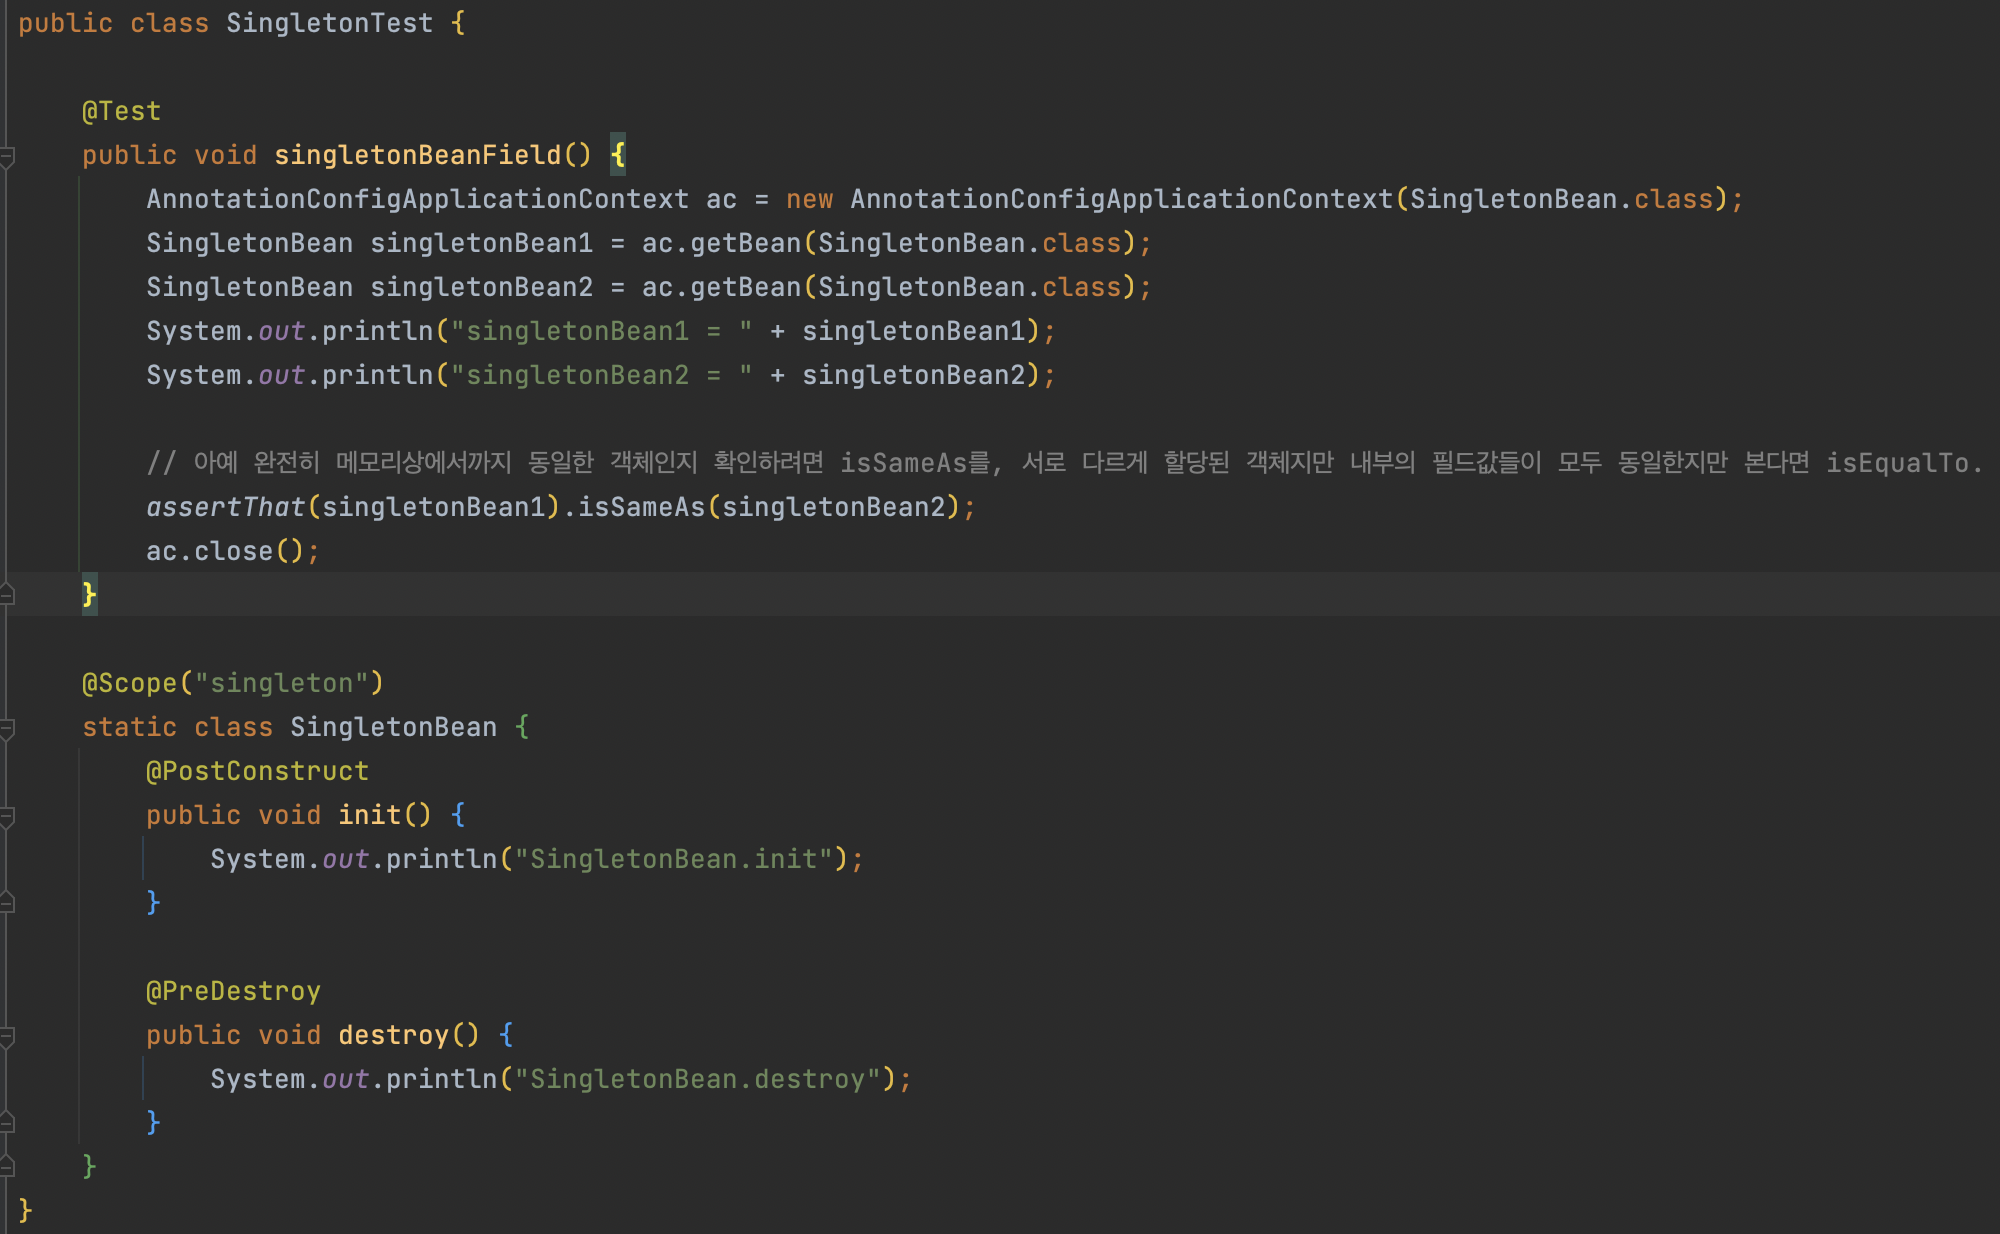Click the @Test annotation
The width and height of the screenshot is (2000, 1234).
121,111
